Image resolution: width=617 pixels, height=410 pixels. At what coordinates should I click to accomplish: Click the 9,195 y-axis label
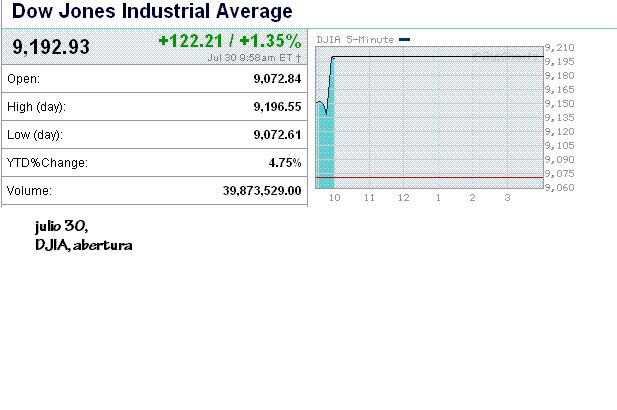[x=560, y=62]
